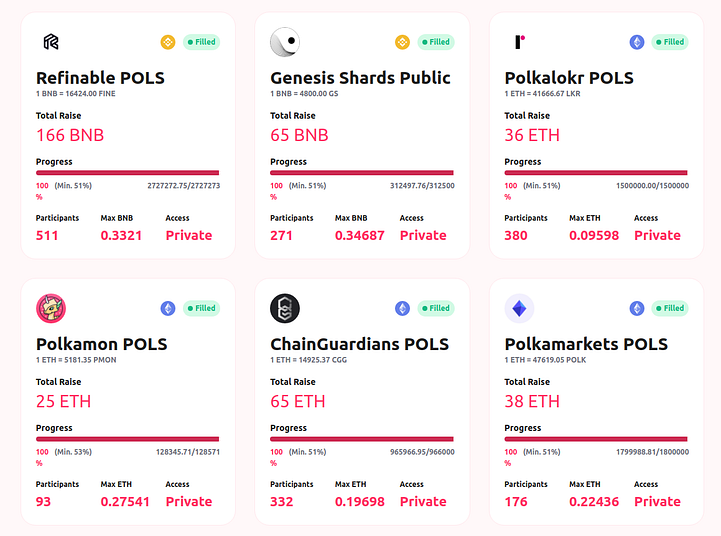Click the Filled badge on Refinable POLS
The height and width of the screenshot is (536, 721).
click(202, 42)
